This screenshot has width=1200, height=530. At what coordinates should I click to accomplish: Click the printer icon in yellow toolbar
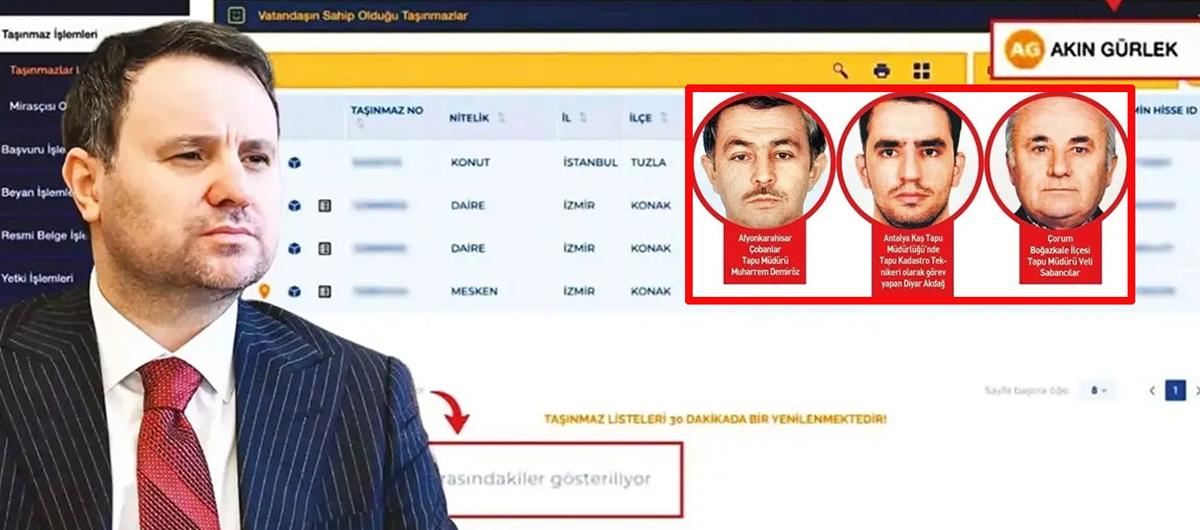tap(881, 71)
